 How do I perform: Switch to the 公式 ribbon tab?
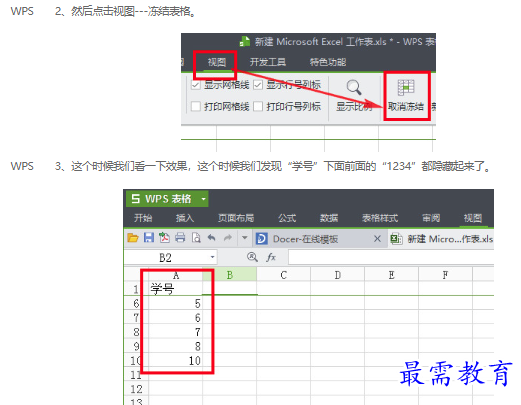[287, 218]
